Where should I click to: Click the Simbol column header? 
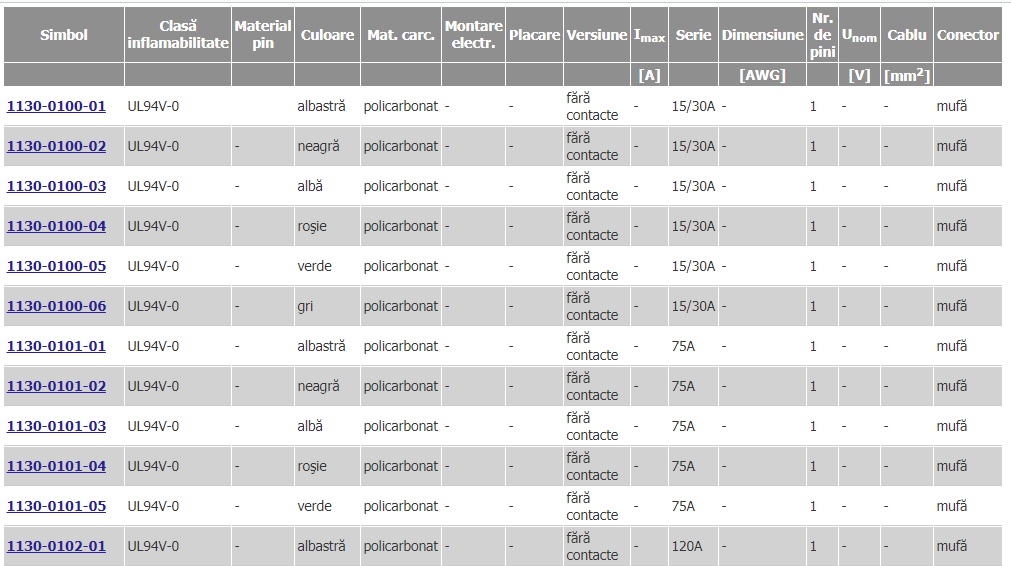point(64,35)
